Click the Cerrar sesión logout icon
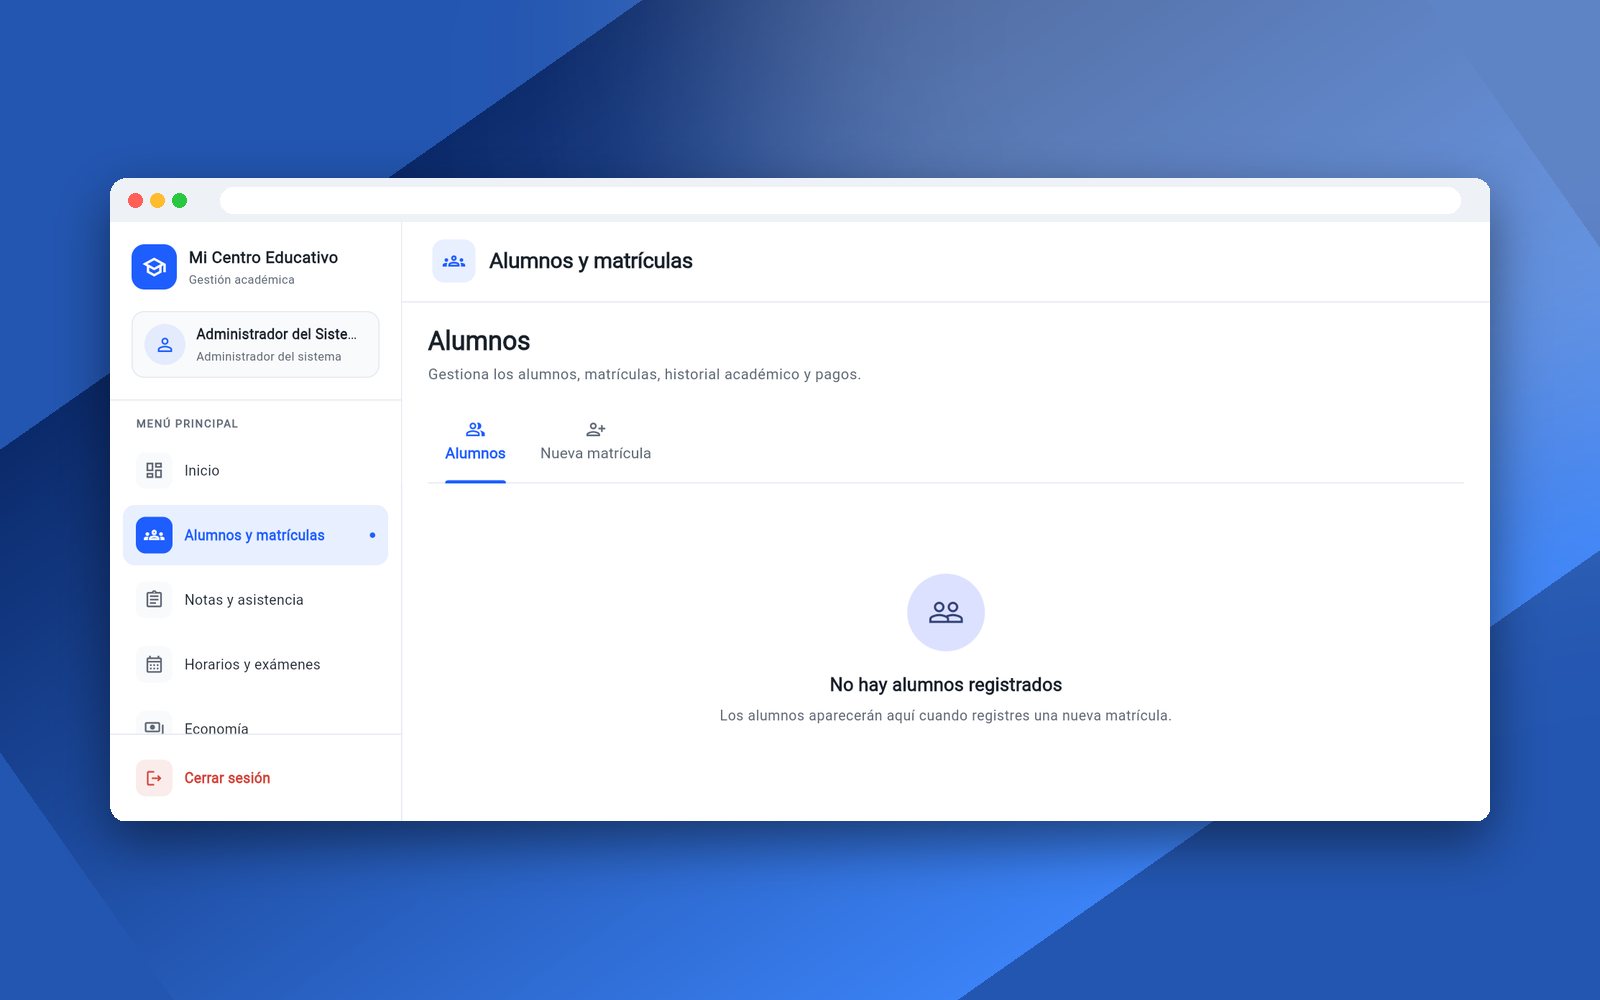The width and height of the screenshot is (1600, 1000). tap(154, 778)
